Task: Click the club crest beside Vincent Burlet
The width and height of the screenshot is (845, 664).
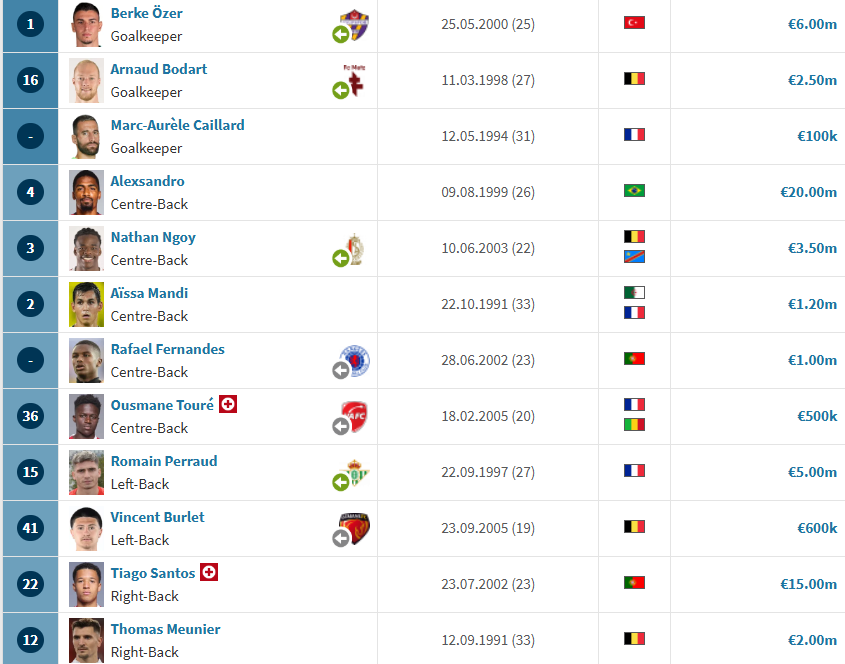Action: [355, 528]
